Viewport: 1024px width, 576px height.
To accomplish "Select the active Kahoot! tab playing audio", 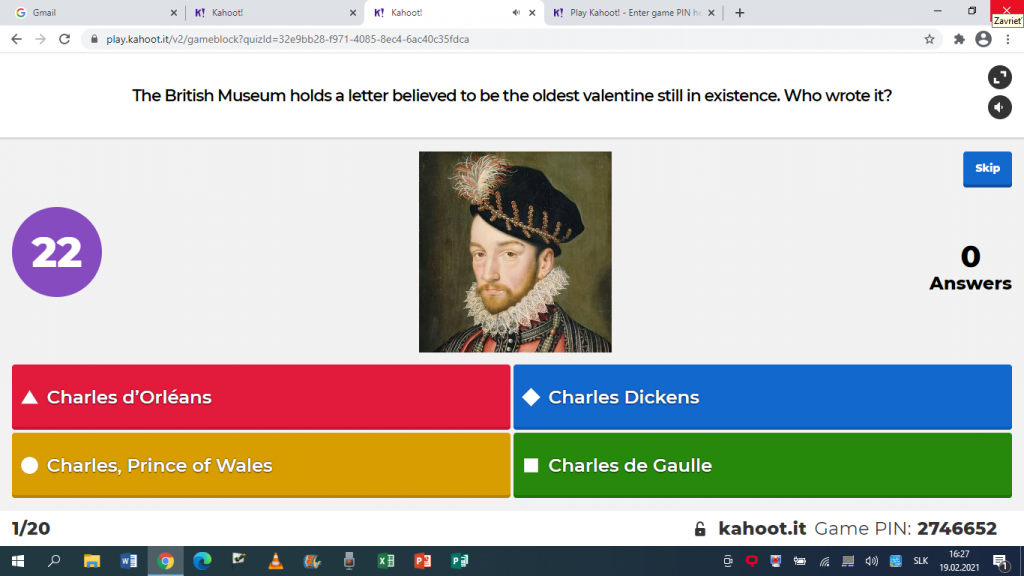I will click(x=451, y=12).
